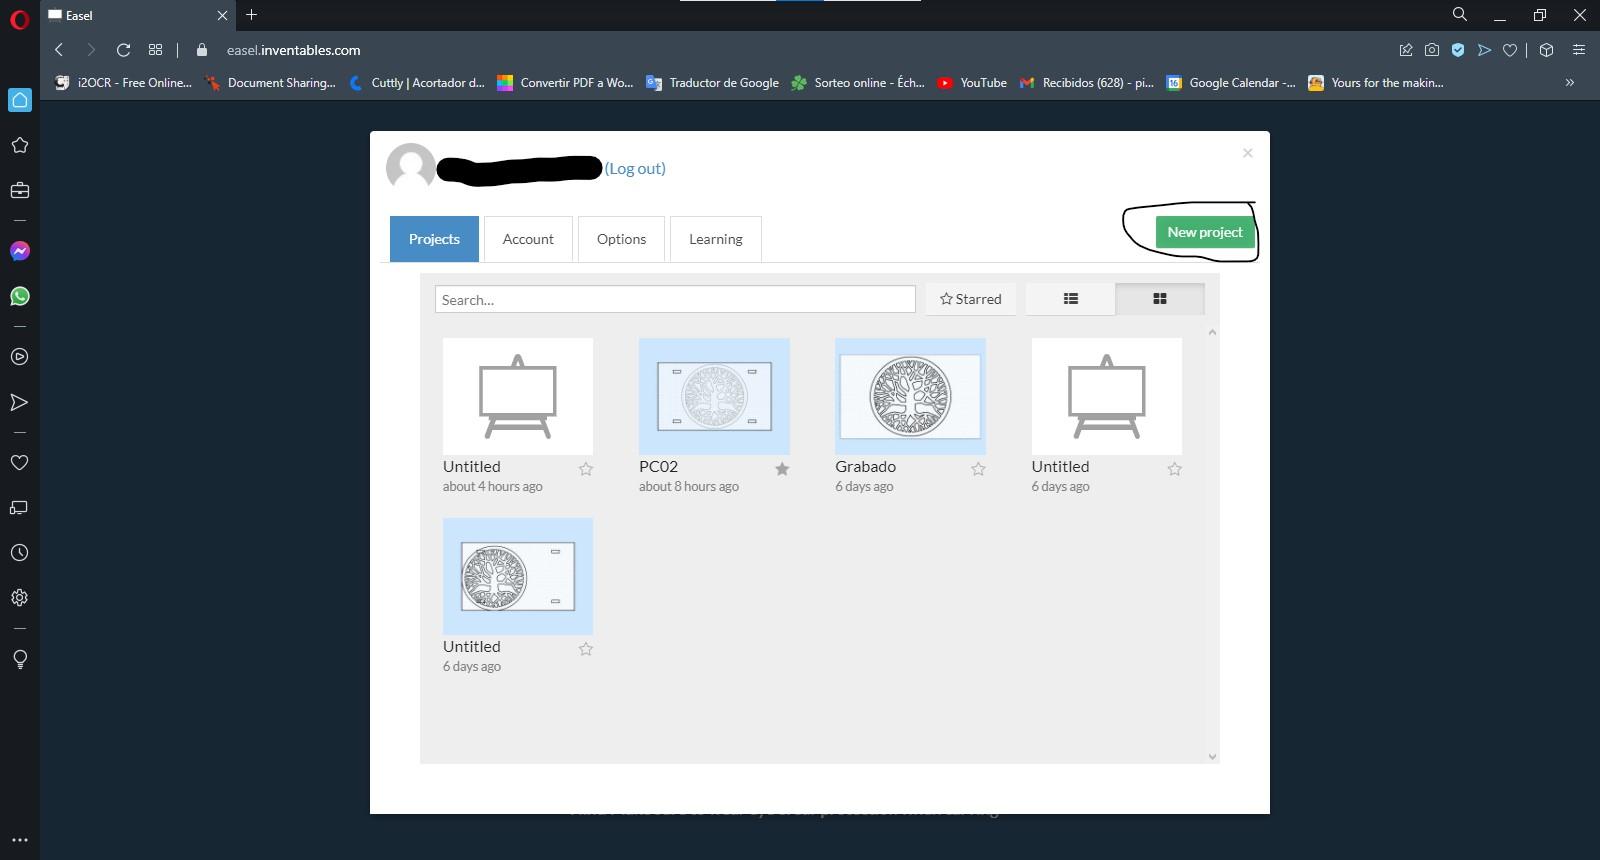
Task: Open history clock icon in sidebar
Action: [x=19, y=553]
